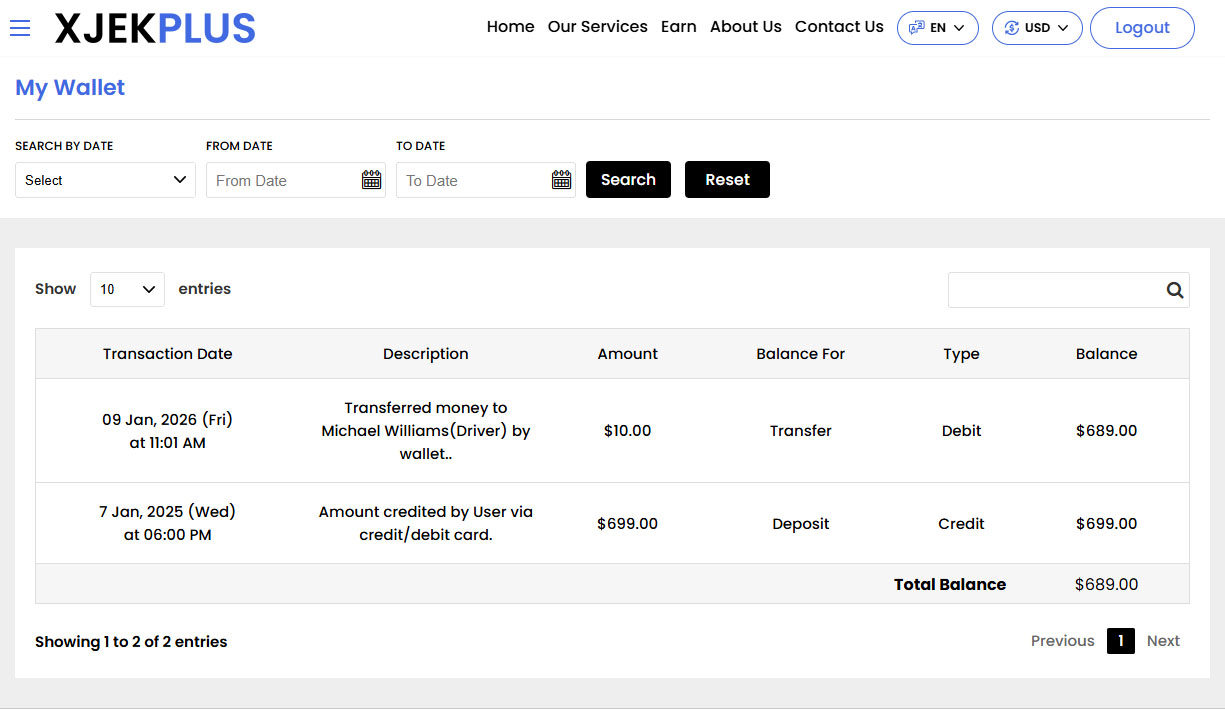The width and height of the screenshot is (1225, 722).
Task: Change the show entries count dropdown
Action: (x=127, y=289)
